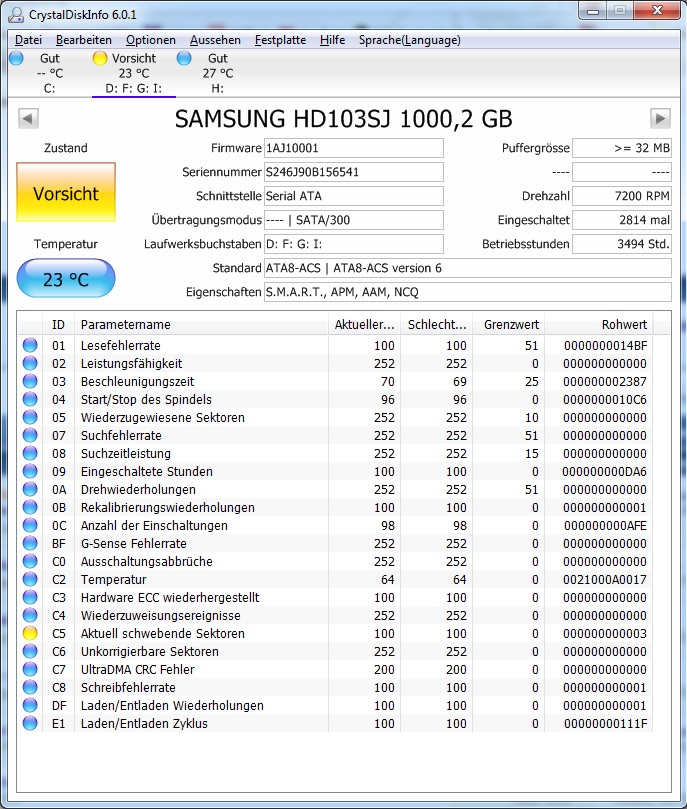Click the status icon for Anzahl der Einschaltungen
Viewport: 687px width, 809px height.
pyautogui.click(x=30, y=525)
